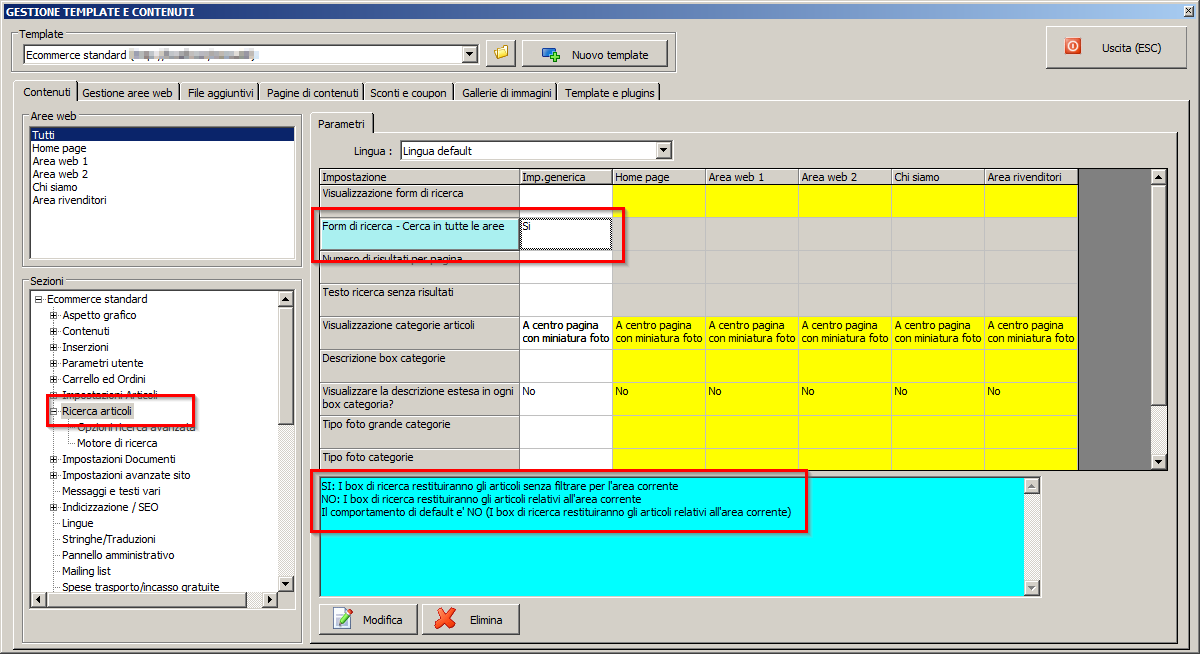Select Lingue in the Sezioni tree
Viewport: 1200px width, 654px height.
(77, 523)
